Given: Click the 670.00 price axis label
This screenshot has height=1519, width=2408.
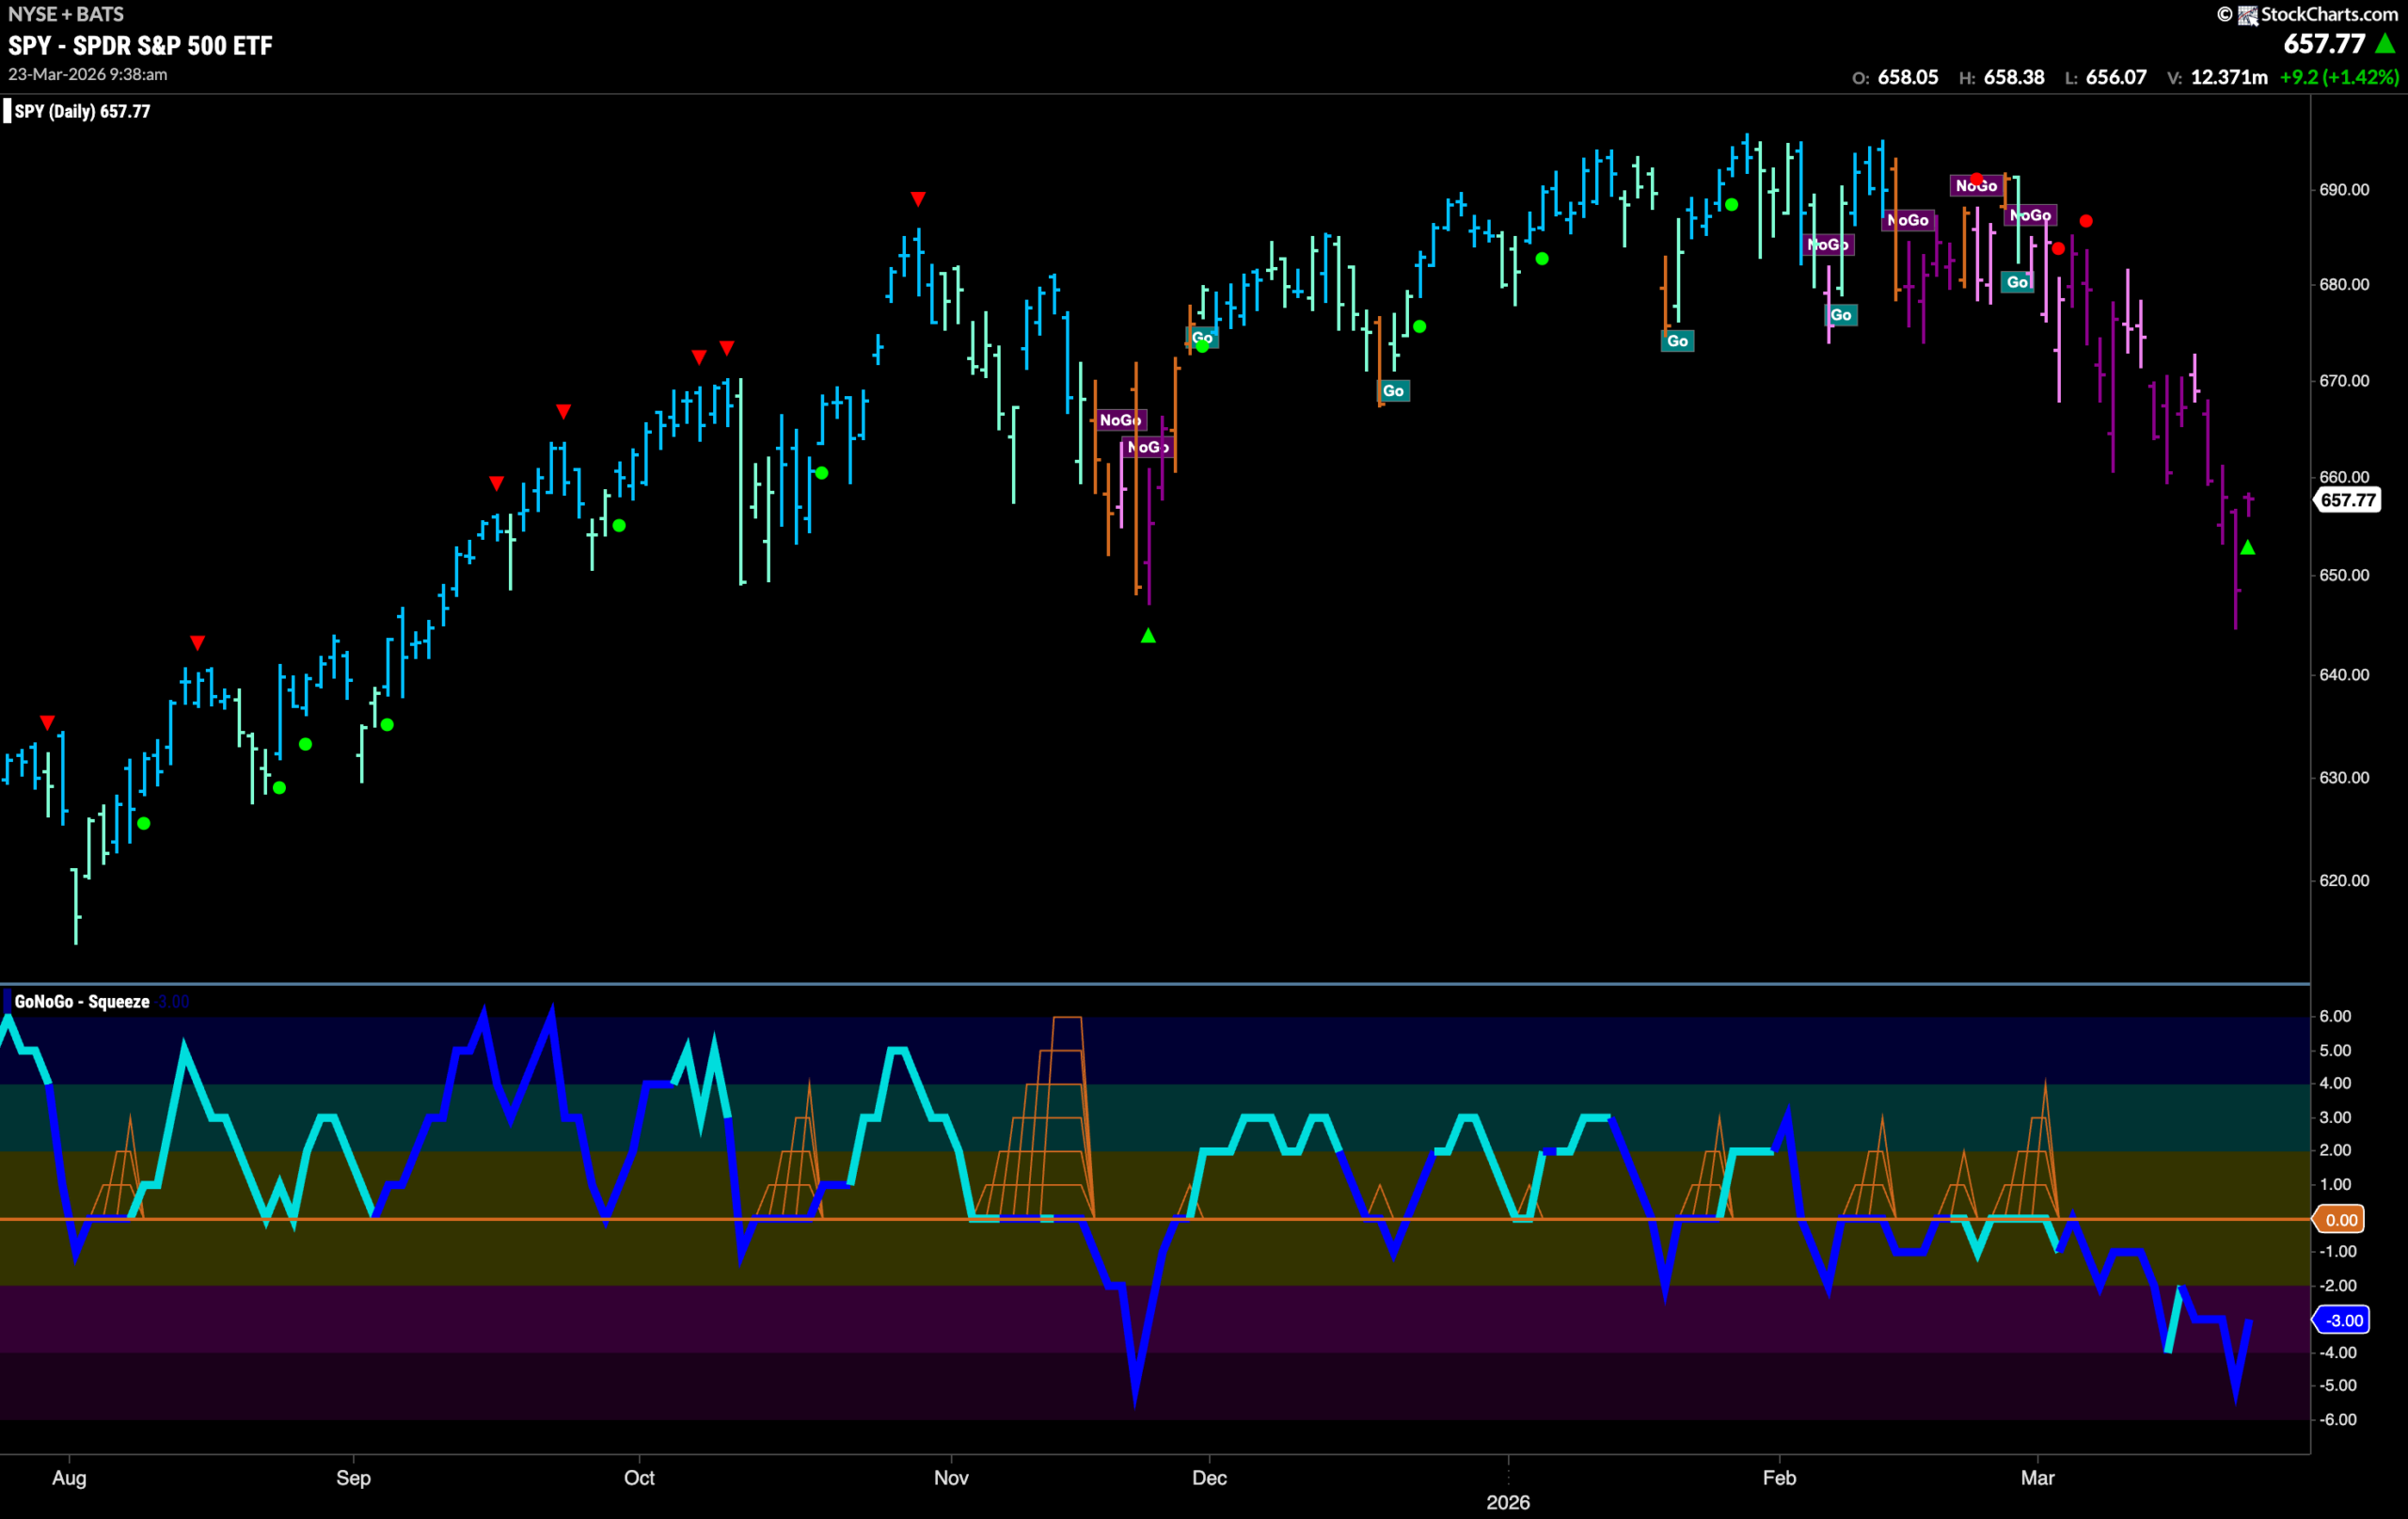Looking at the screenshot, I should [2344, 381].
